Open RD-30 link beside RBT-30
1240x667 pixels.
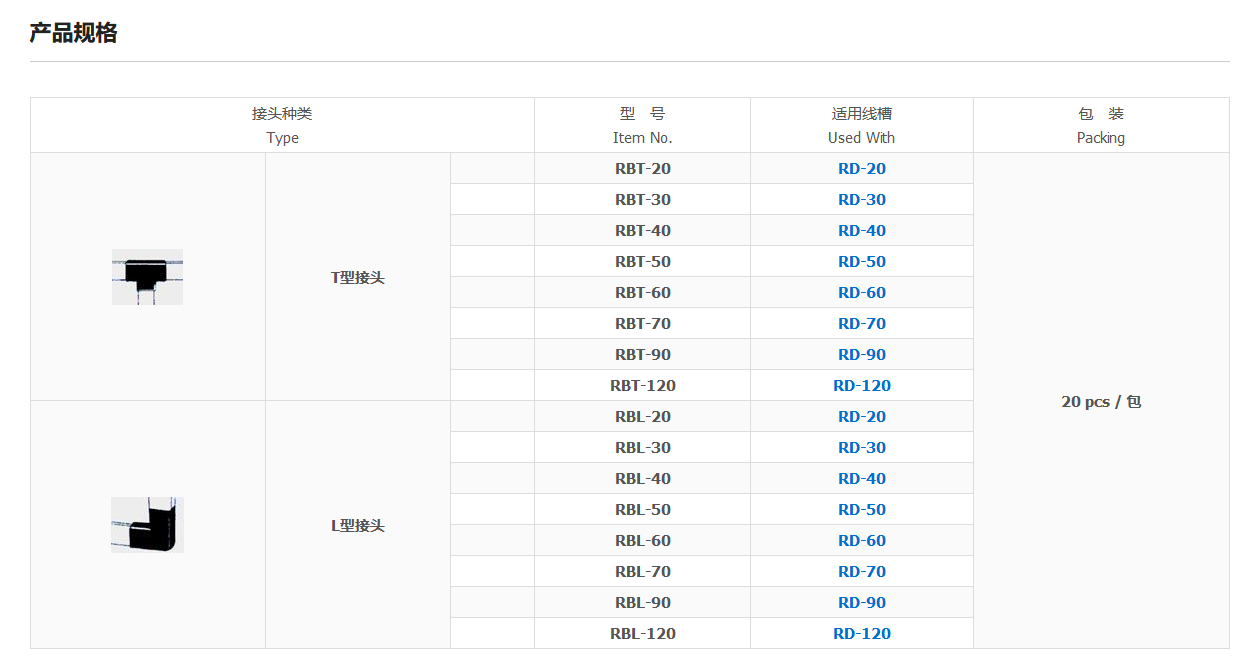pos(862,200)
